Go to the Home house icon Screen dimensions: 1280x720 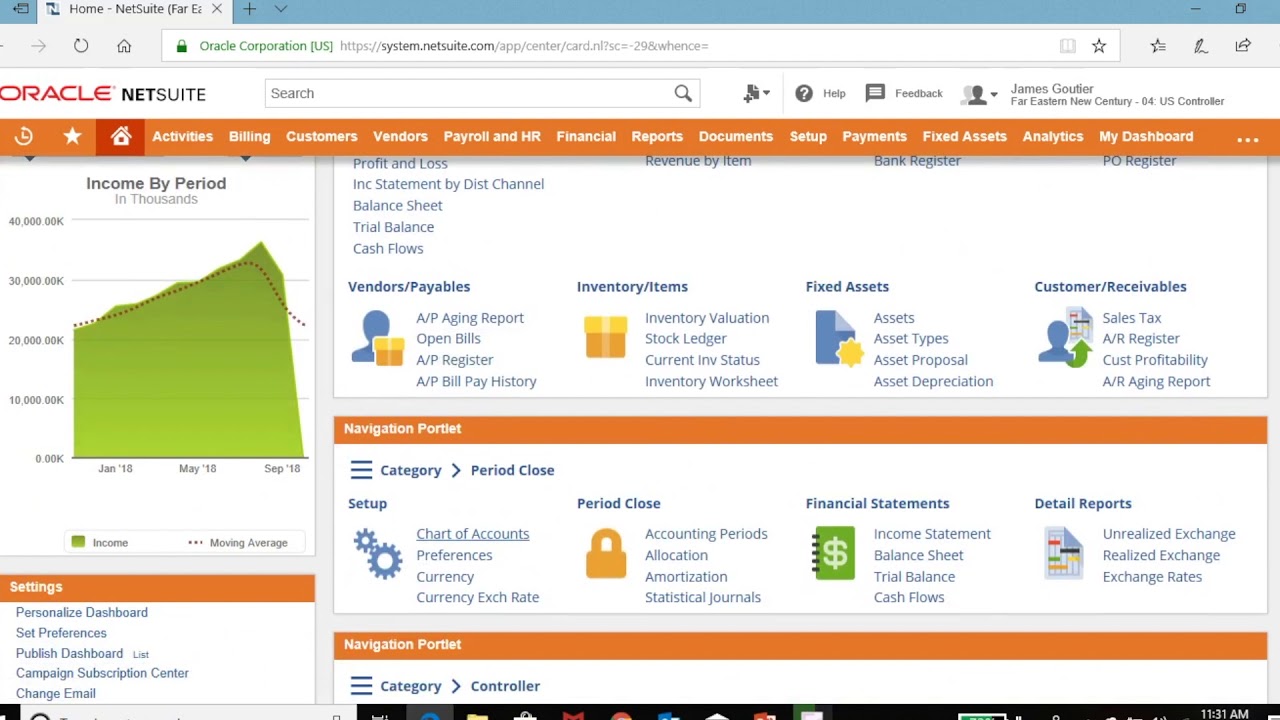121,136
